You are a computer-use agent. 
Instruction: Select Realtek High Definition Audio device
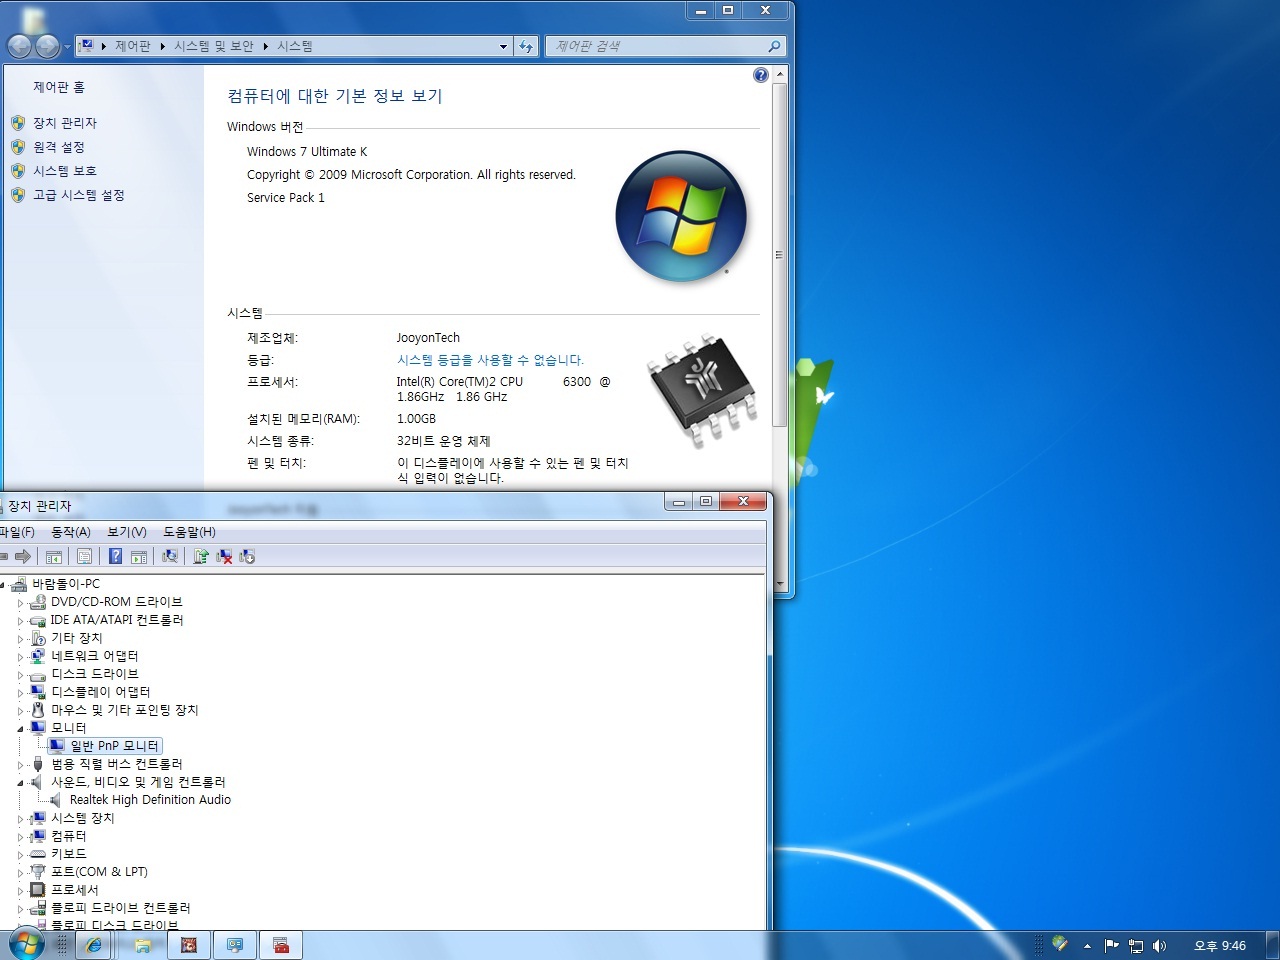150,800
